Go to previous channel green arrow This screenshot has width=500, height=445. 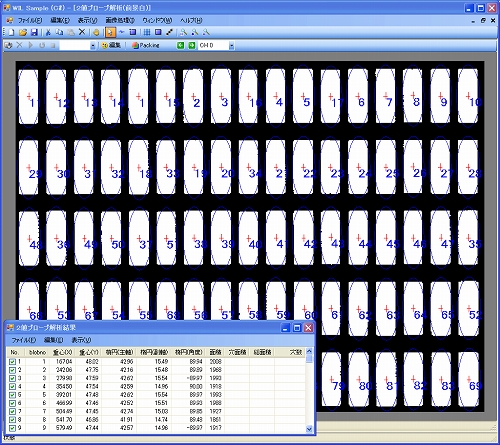pos(180,45)
